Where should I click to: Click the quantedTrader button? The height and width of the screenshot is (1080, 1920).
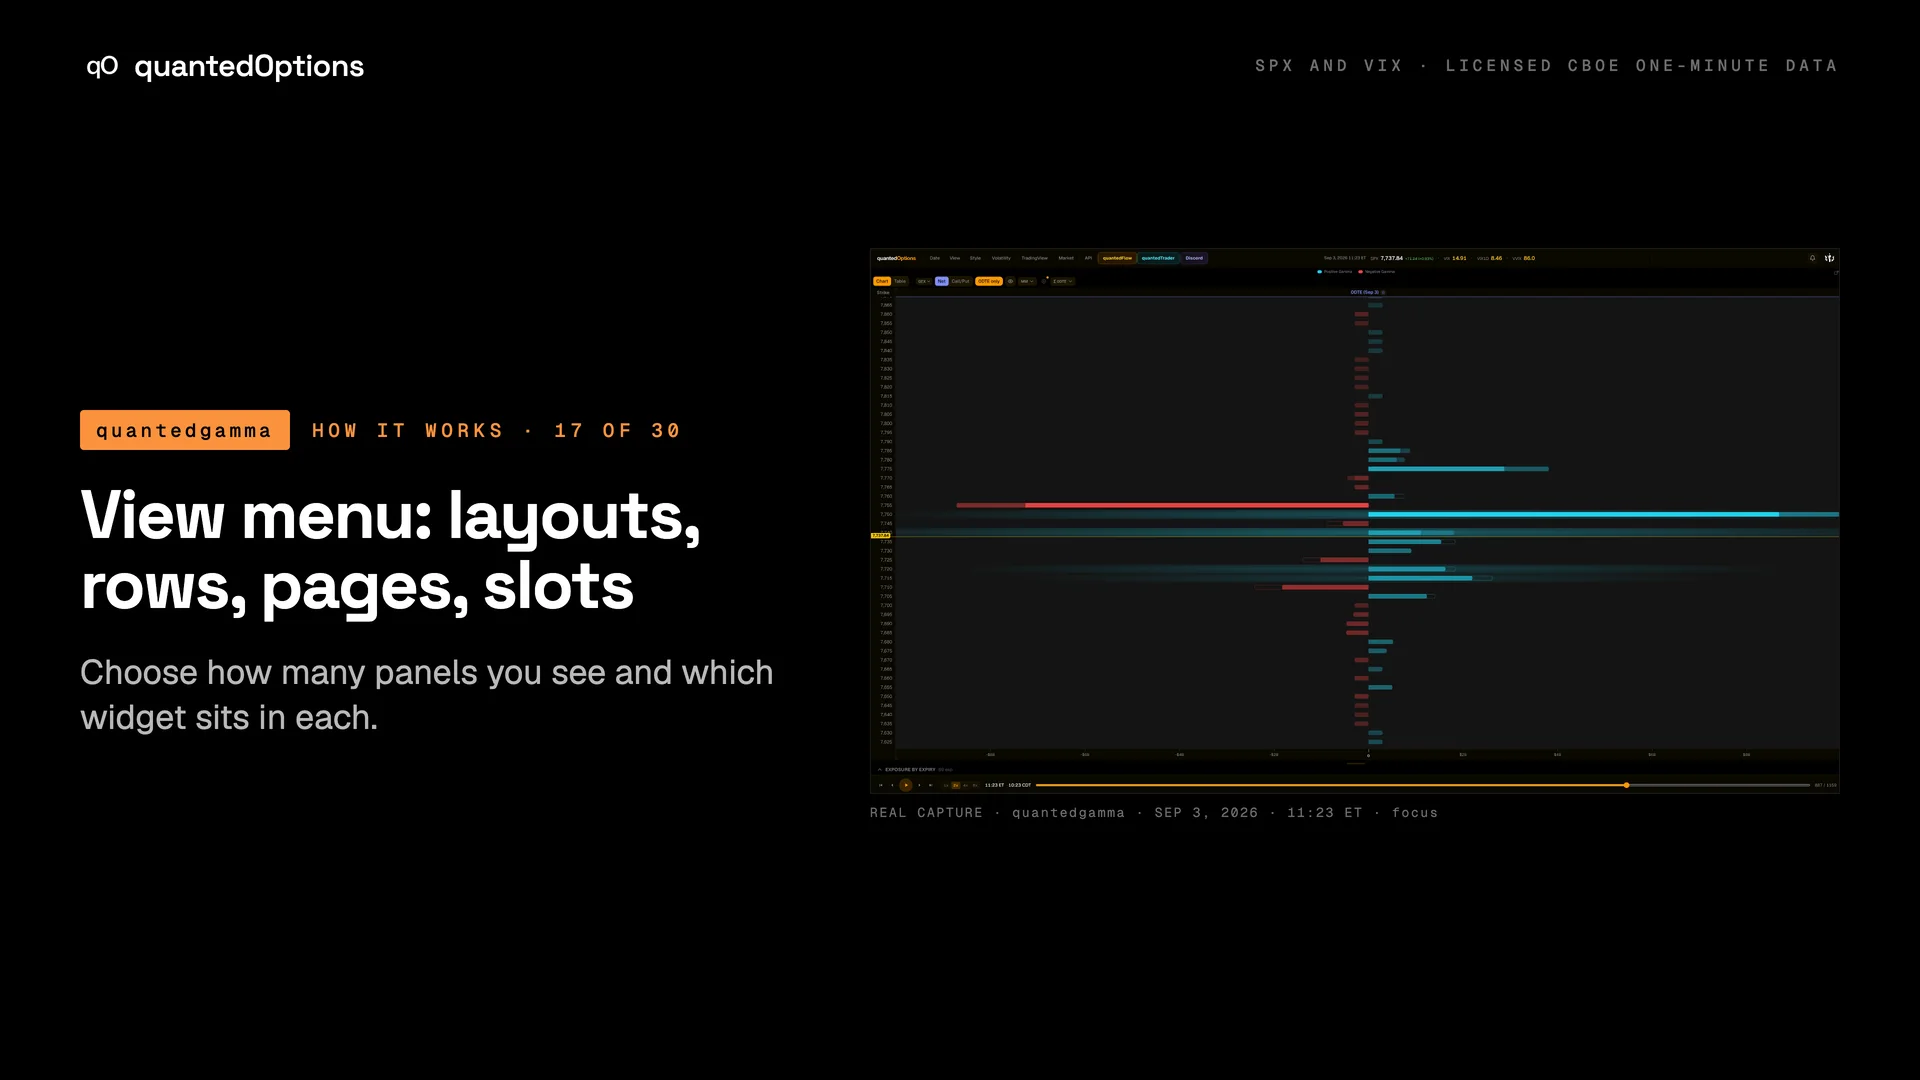tap(1158, 258)
